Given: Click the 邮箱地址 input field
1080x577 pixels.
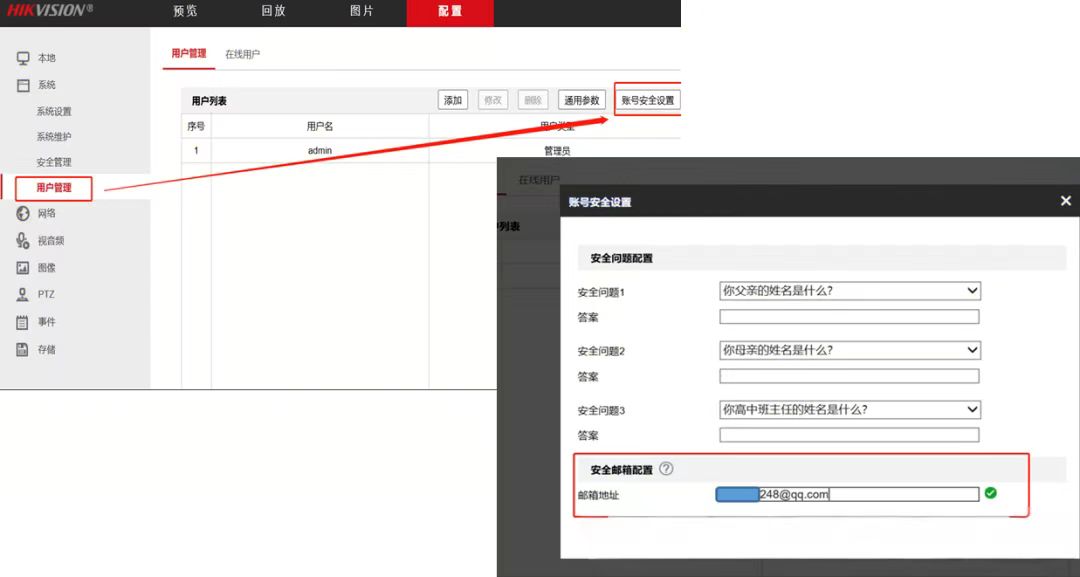Looking at the screenshot, I should [847, 494].
